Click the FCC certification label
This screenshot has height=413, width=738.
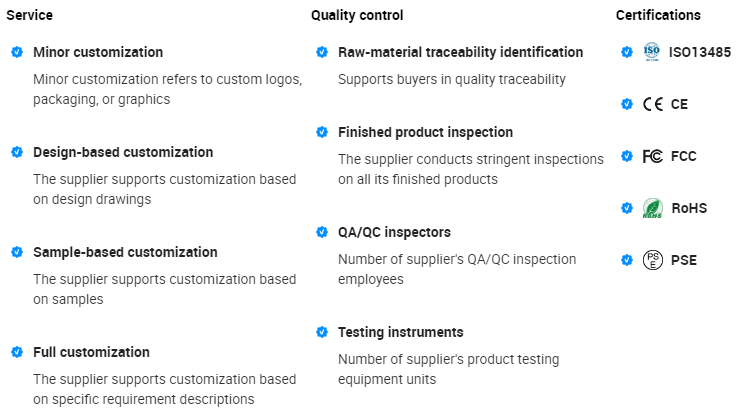click(x=684, y=156)
